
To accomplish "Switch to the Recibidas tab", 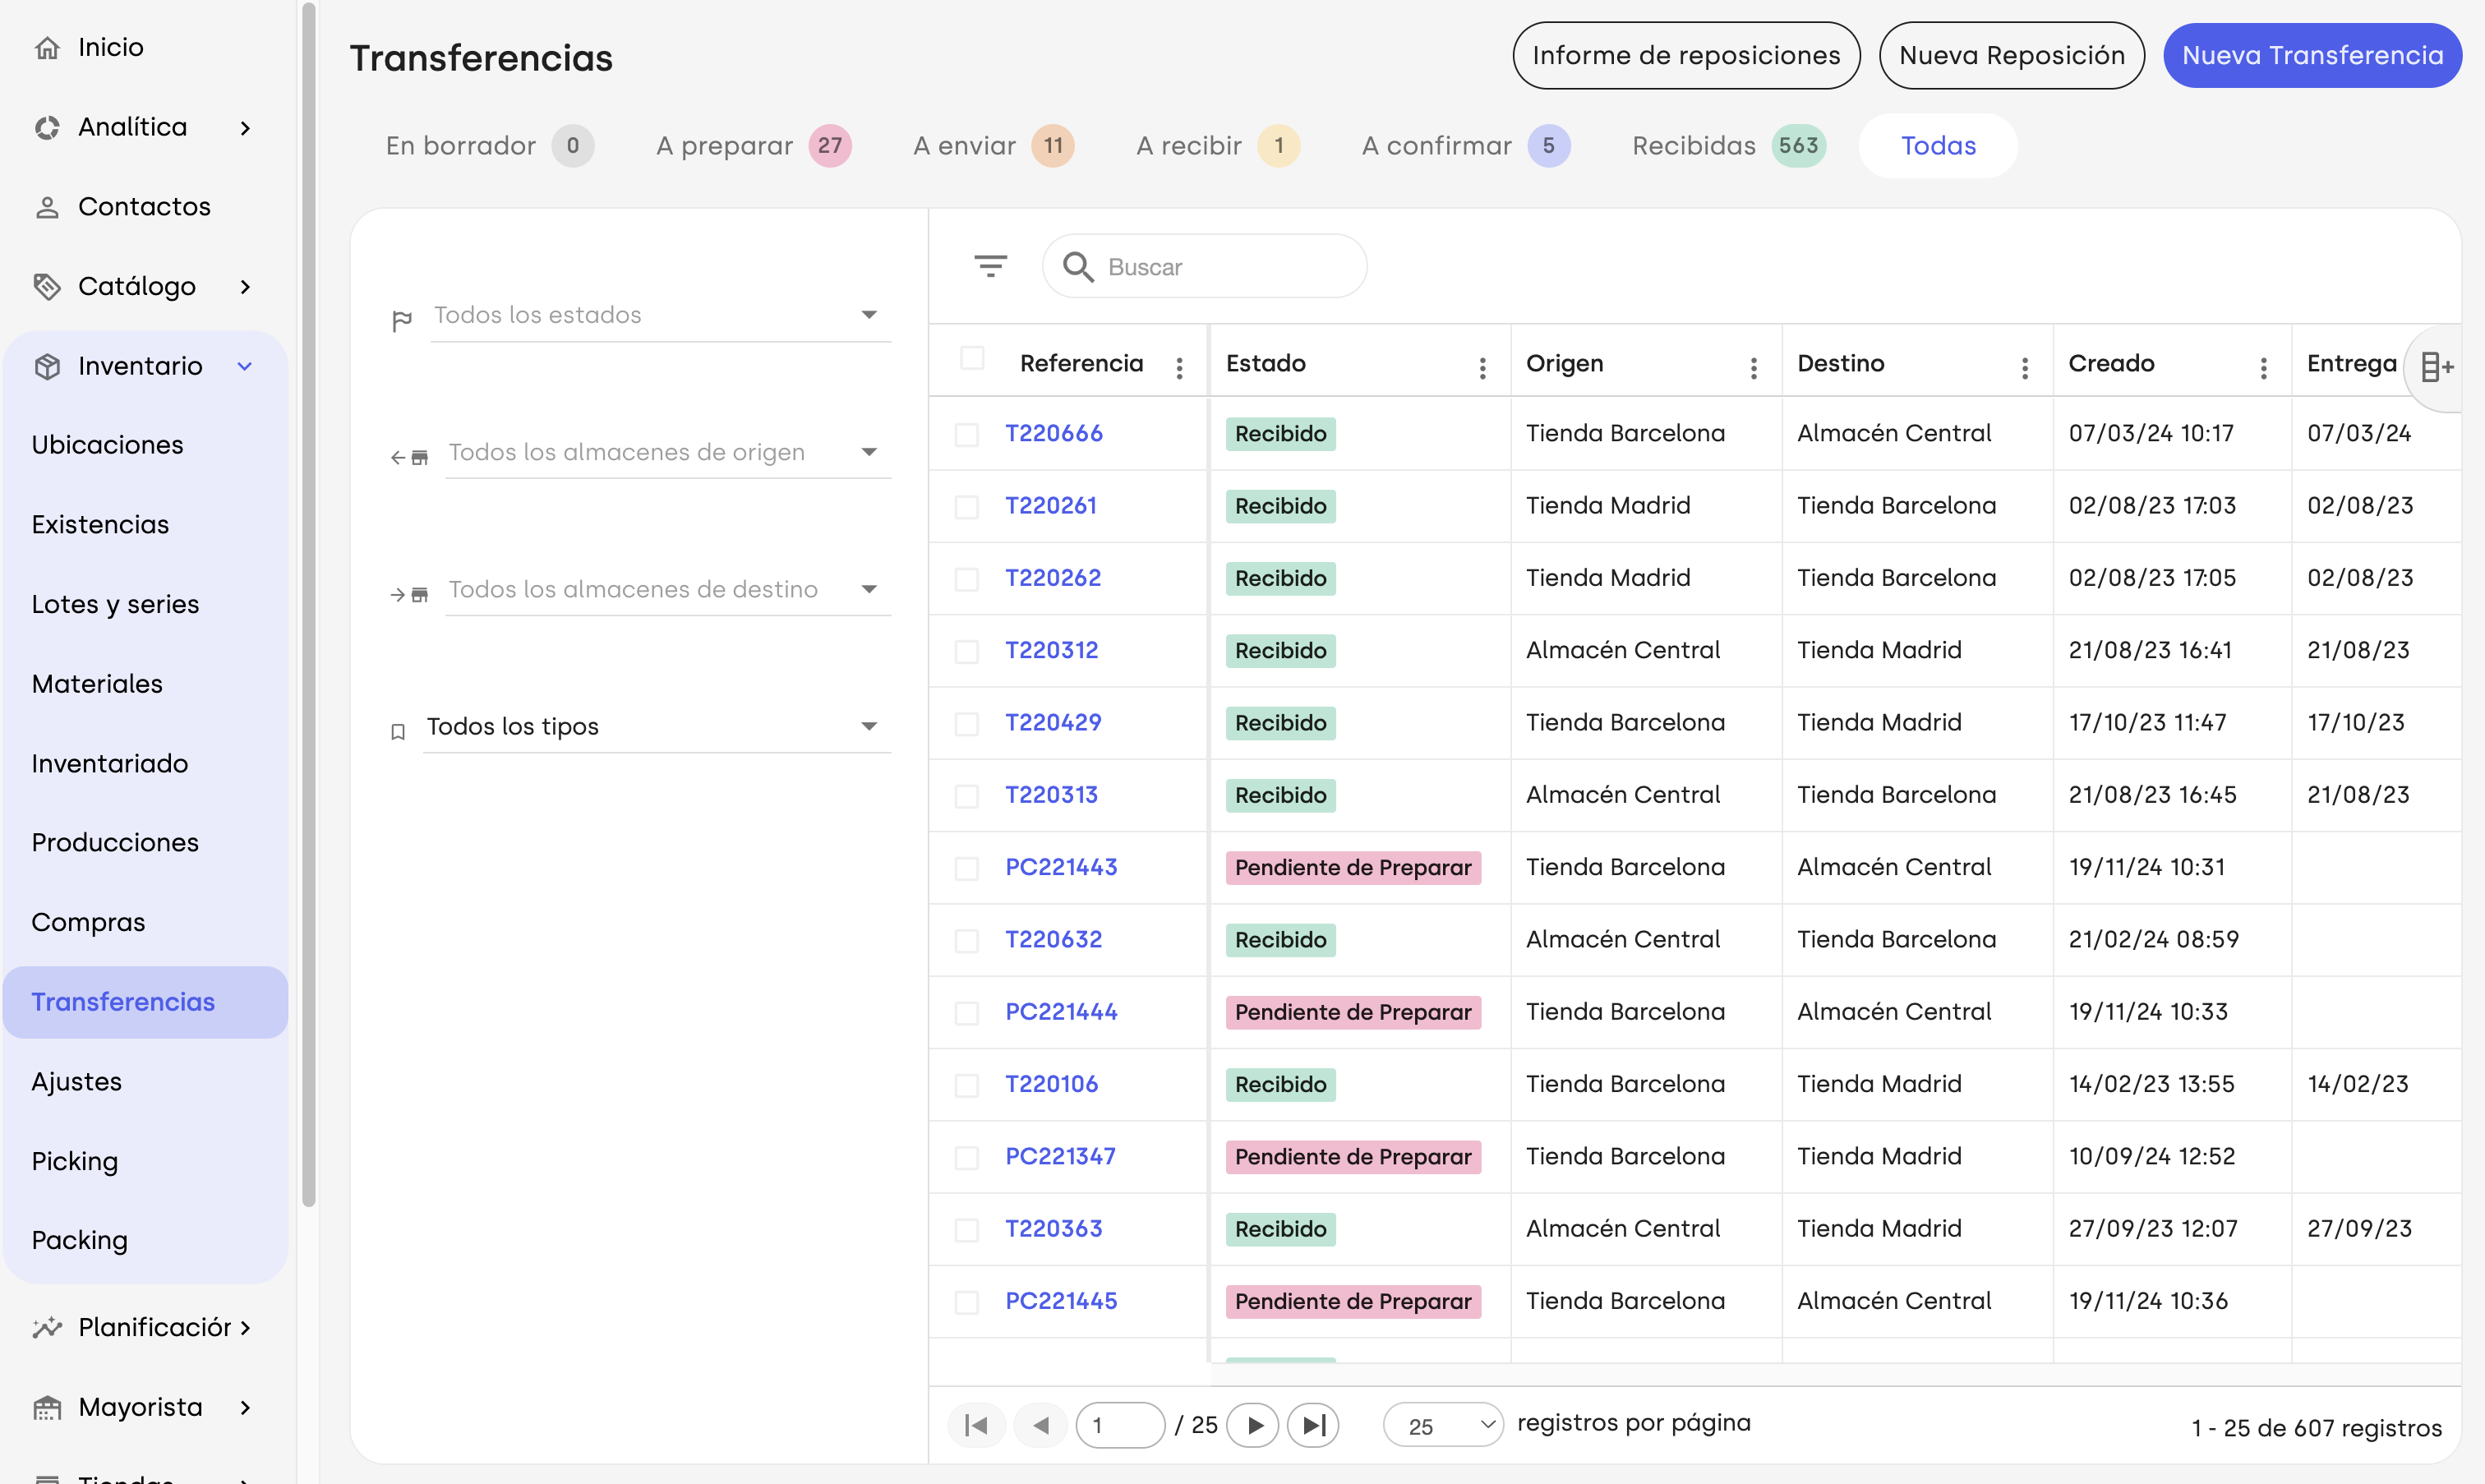I will point(1729,146).
